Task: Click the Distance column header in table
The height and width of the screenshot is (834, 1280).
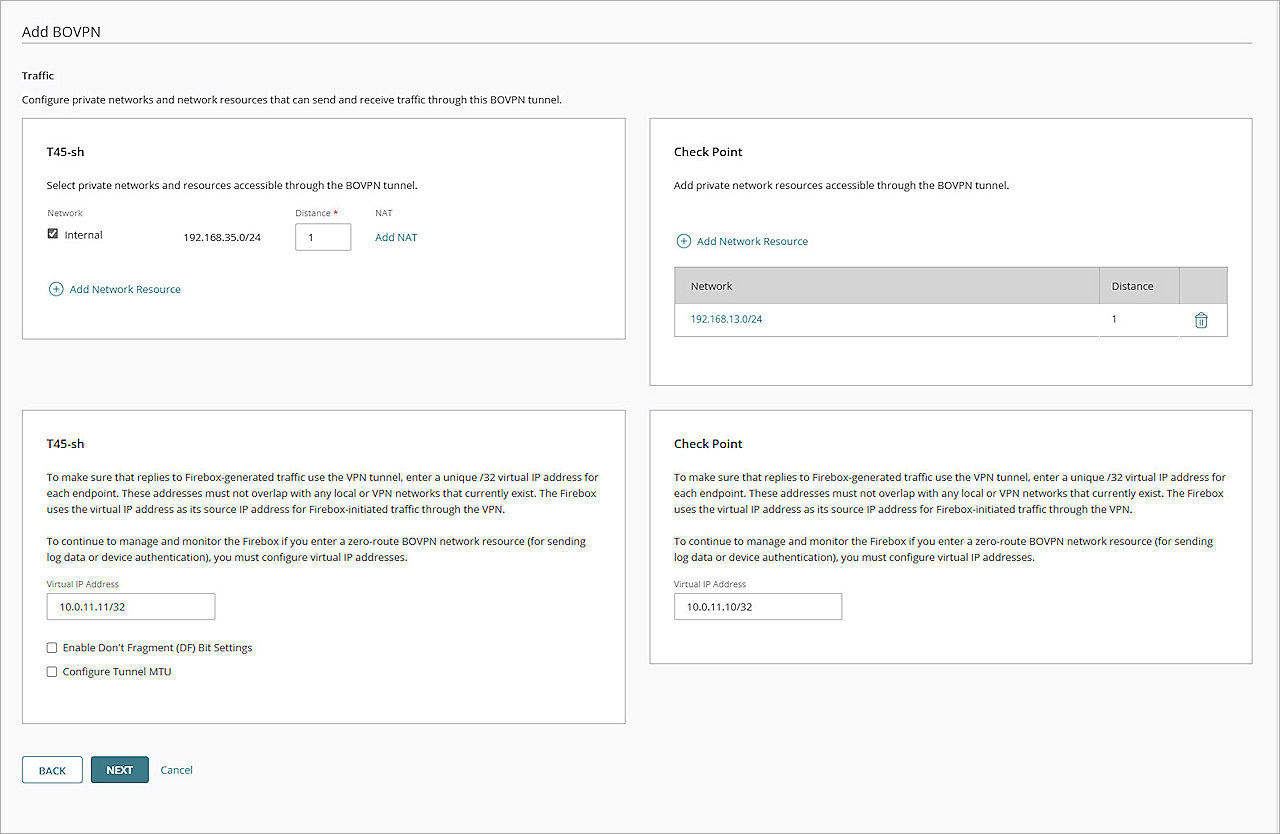Action: [1132, 286]
